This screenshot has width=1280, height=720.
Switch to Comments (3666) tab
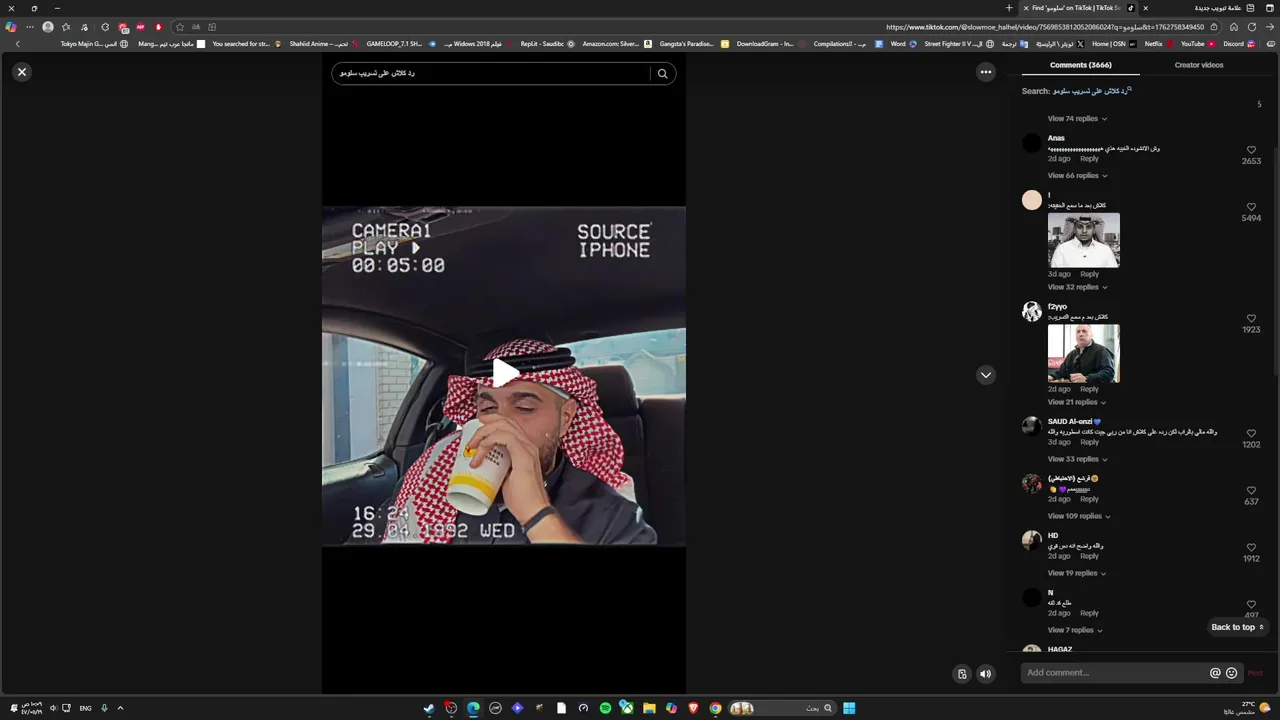[x=1080, y=65]
